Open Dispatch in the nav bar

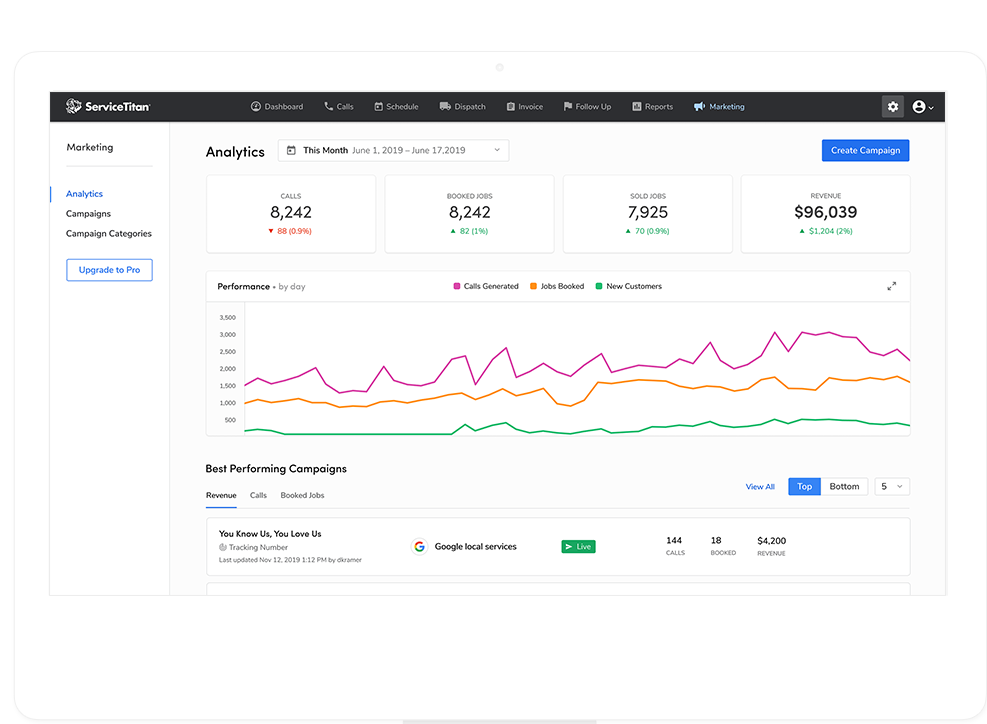click(463, 106)
